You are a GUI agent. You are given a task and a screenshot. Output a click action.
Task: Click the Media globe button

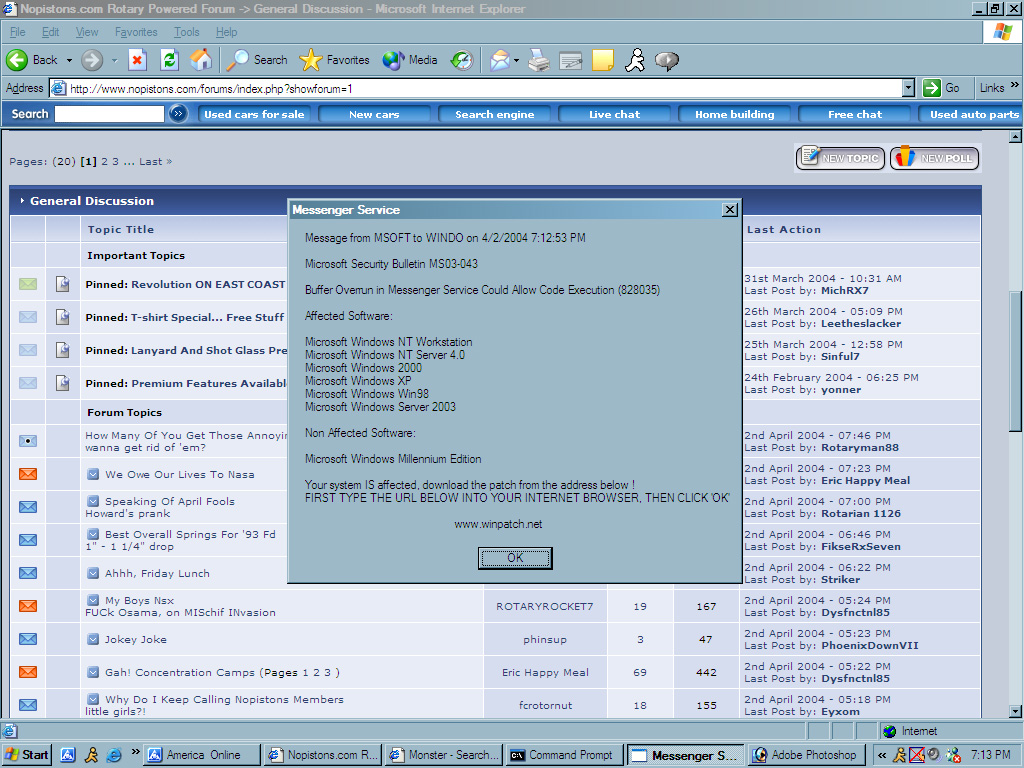(410, 60)
